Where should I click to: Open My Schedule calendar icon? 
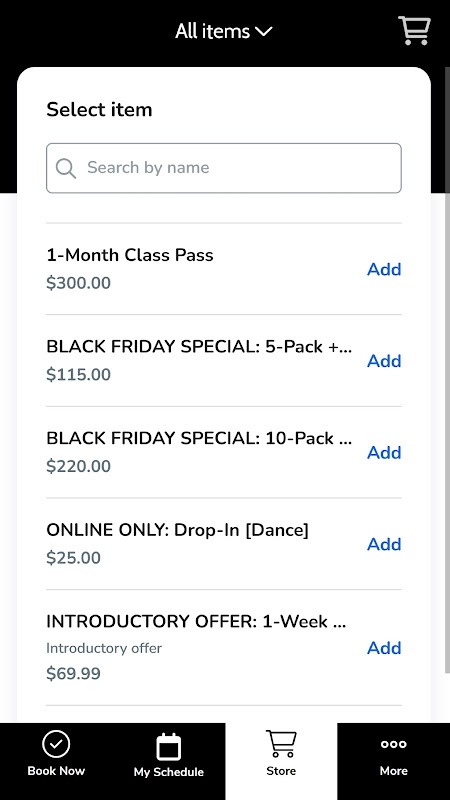(x=168, y=746)
